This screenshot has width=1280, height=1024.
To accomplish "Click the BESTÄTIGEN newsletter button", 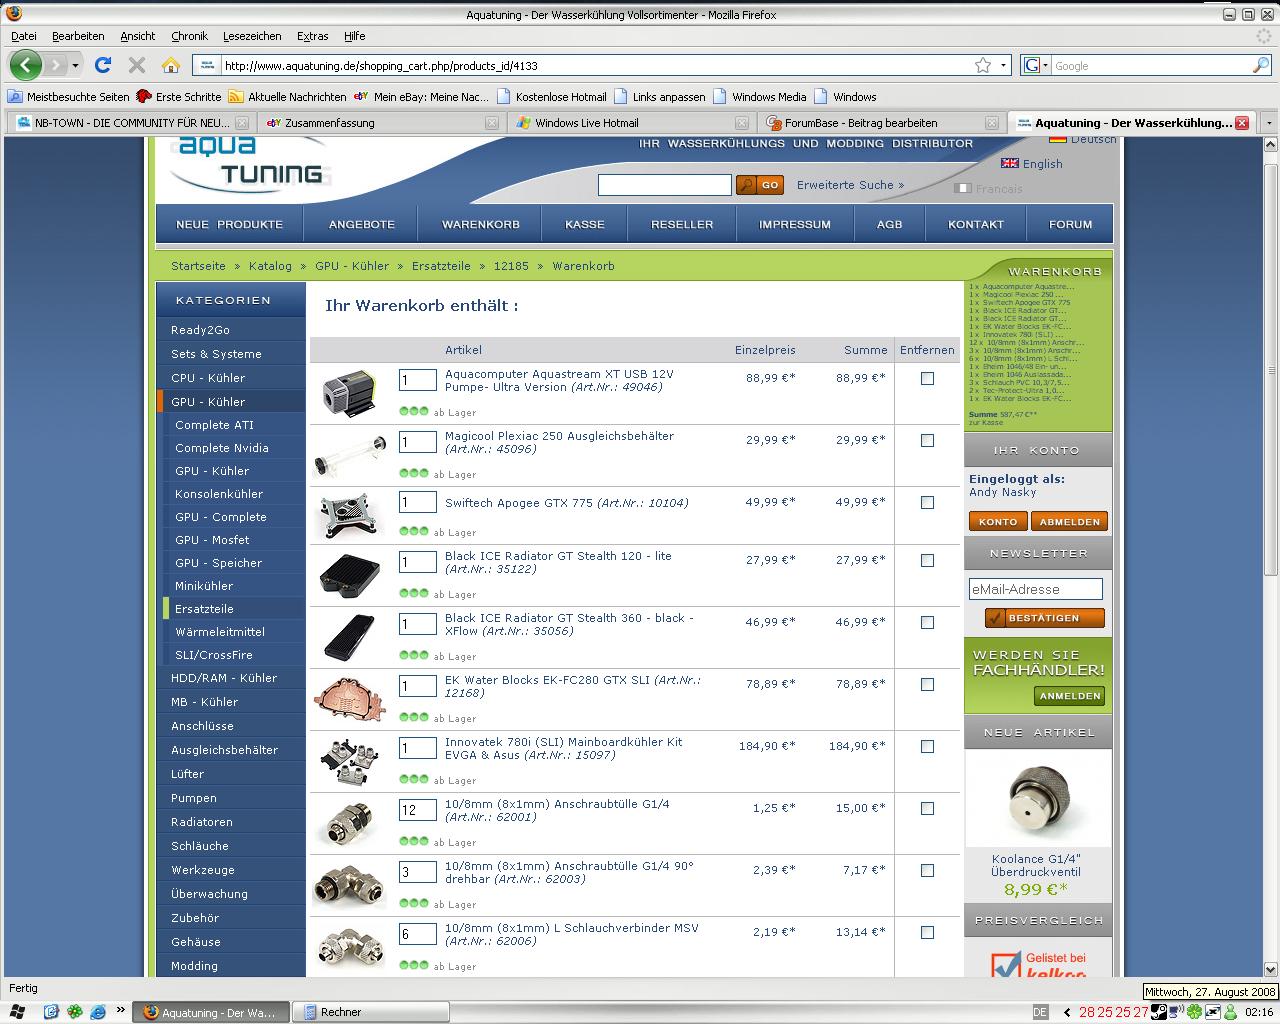I will [x=1044, y=618].
